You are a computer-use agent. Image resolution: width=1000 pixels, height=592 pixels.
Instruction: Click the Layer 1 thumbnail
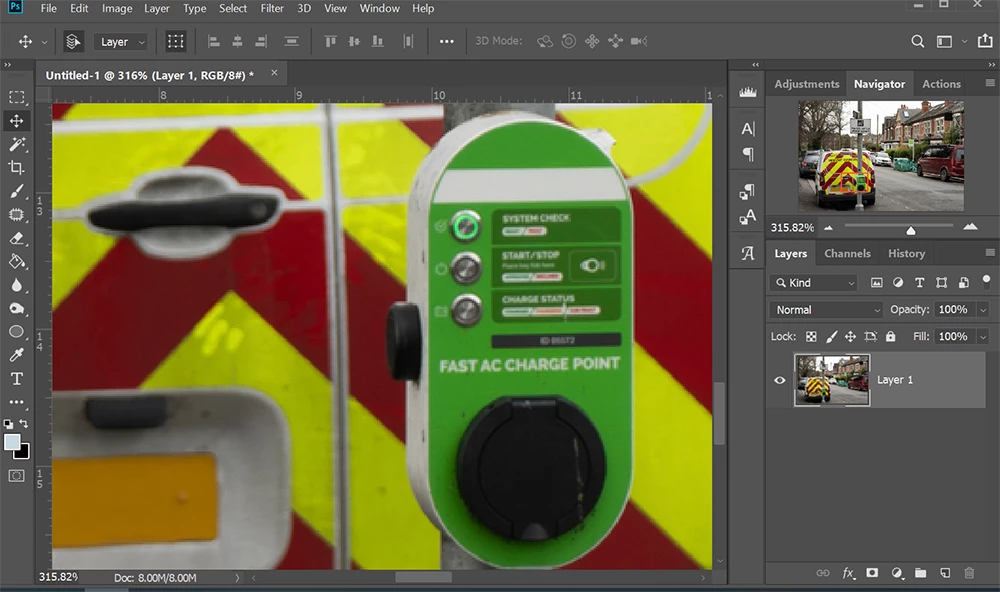[x=832, y=380]
